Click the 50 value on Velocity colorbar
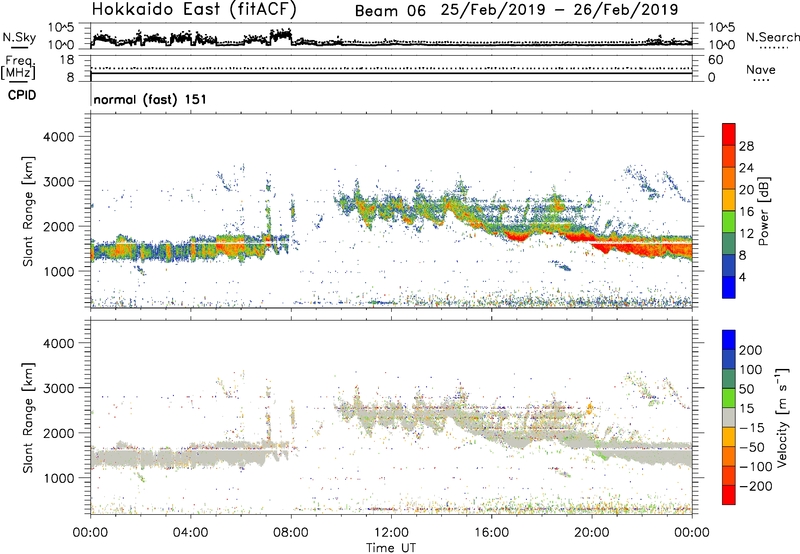The width and height of the screenshot is (800, 554). click(747, 389)
